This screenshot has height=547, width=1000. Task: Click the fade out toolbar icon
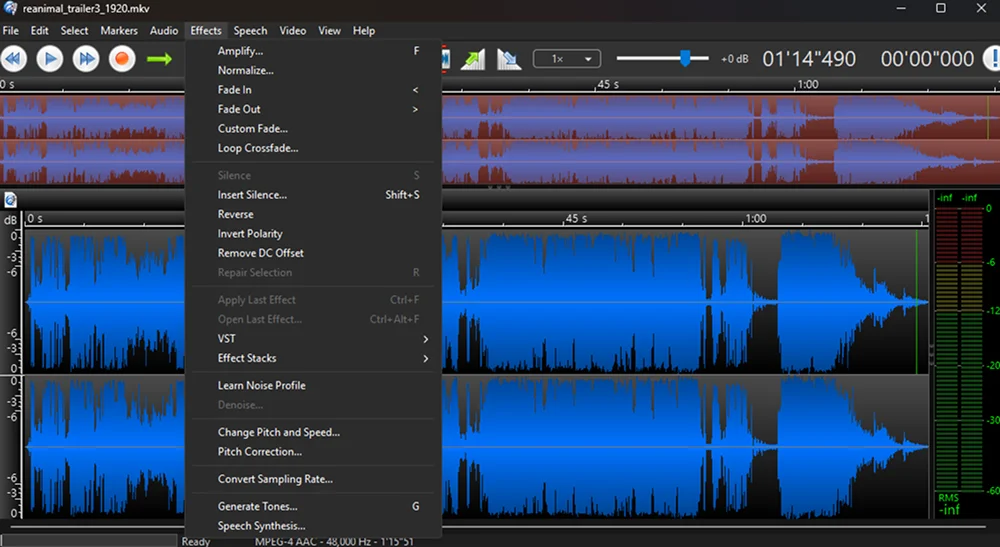[509, 60]
